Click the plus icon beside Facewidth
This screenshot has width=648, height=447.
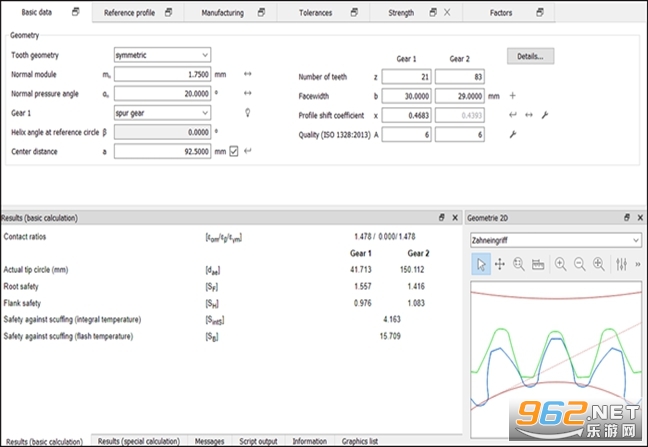pyautogui.click(x=512, y=96)
